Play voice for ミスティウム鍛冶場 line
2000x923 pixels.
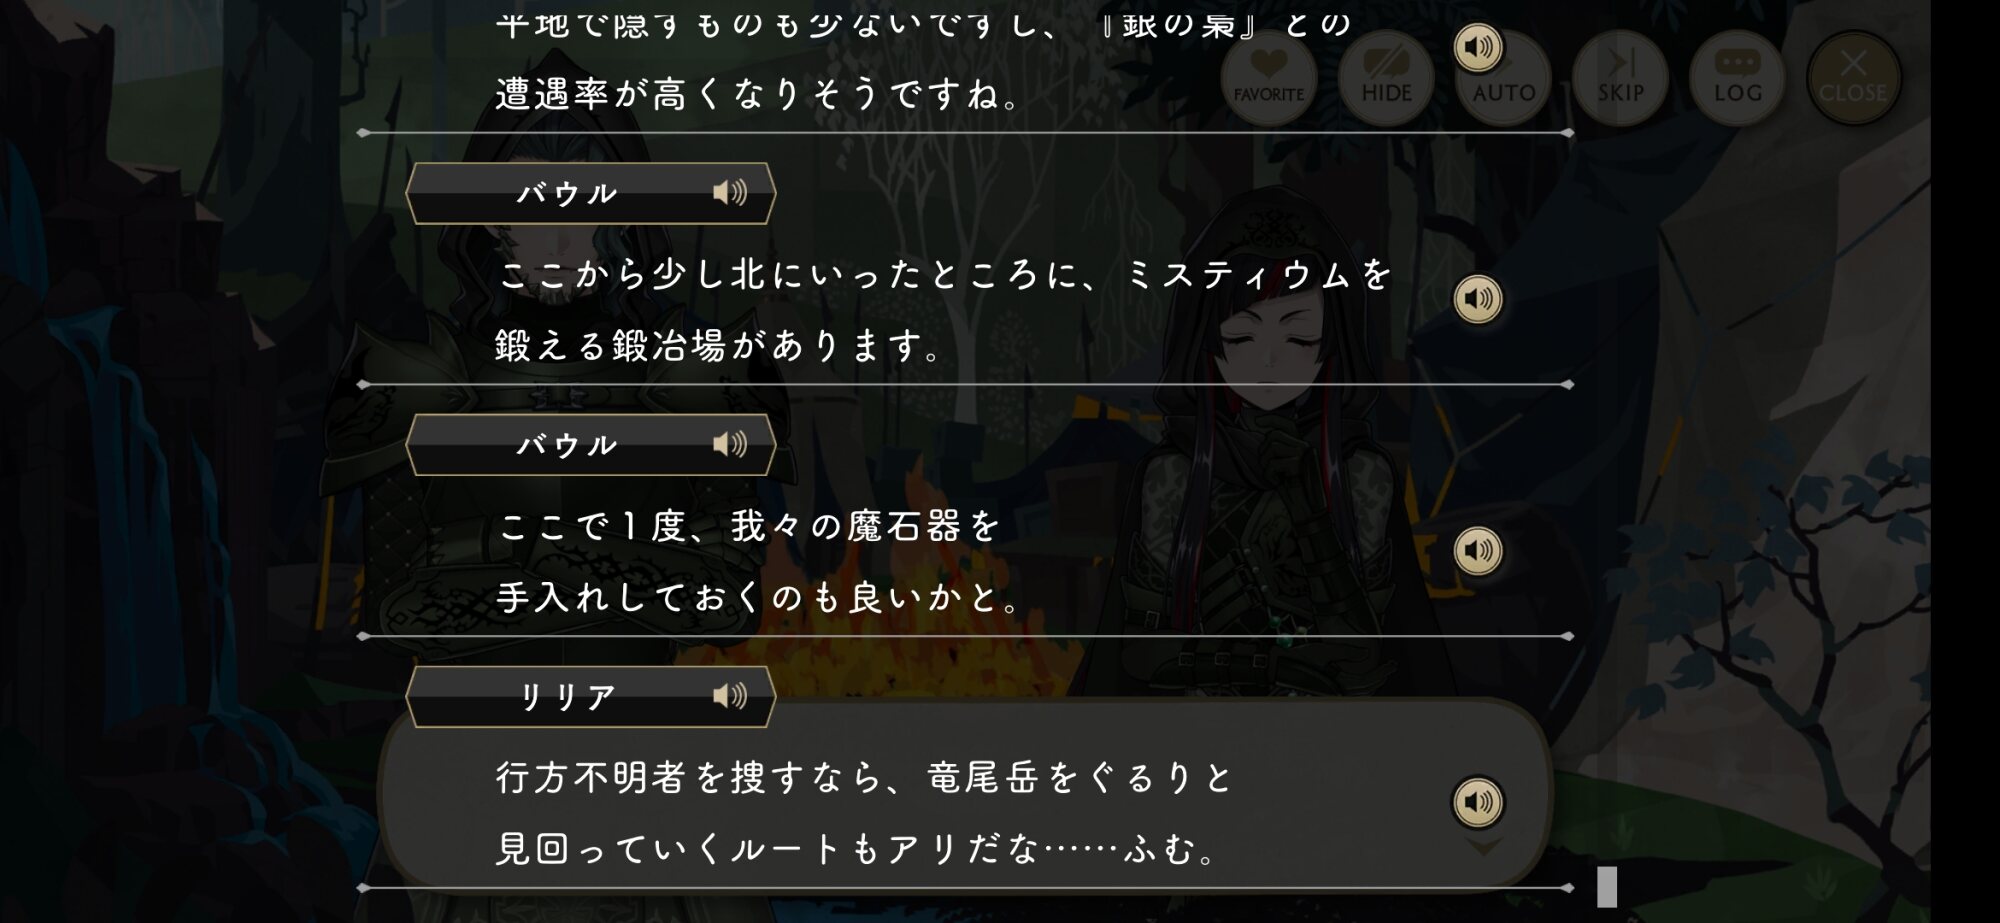click(x=1478, y=299)
